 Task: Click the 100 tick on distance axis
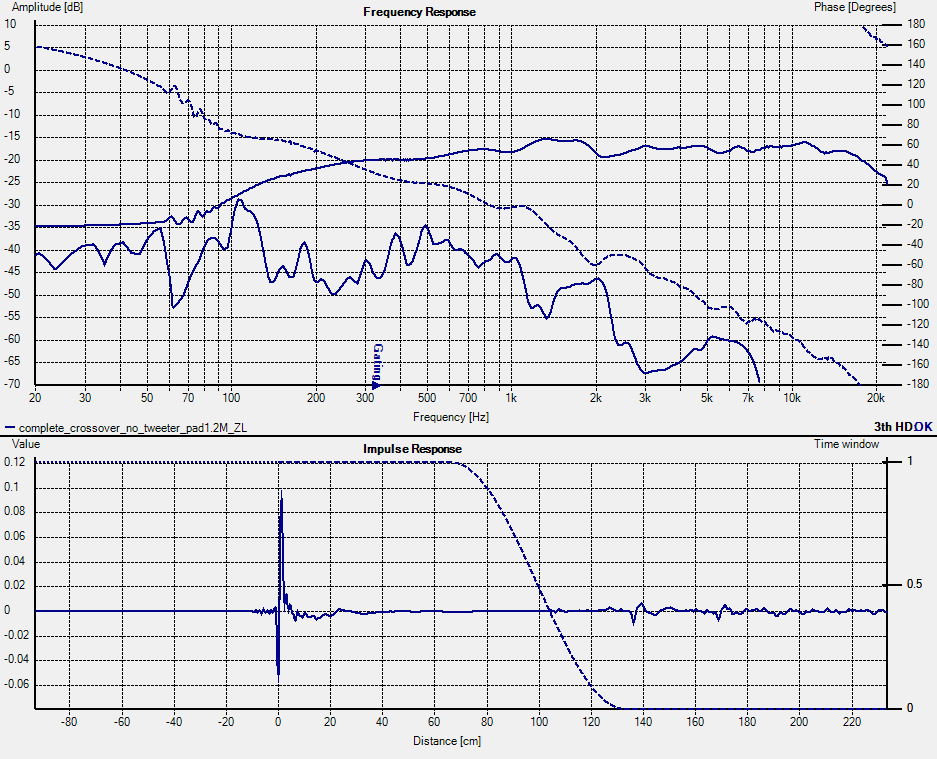coord(539,722)
